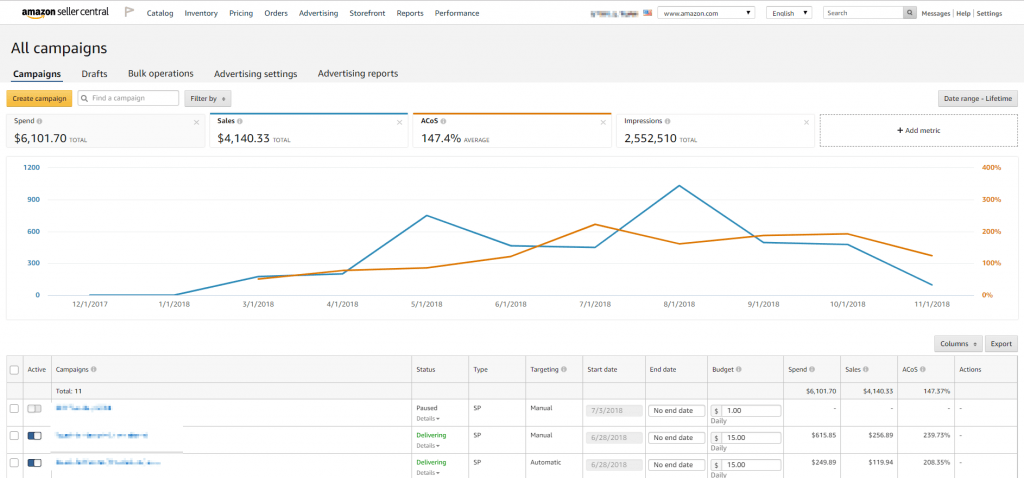Open the Pricing menu
The image size is (1024, 478).
(241, 13)
